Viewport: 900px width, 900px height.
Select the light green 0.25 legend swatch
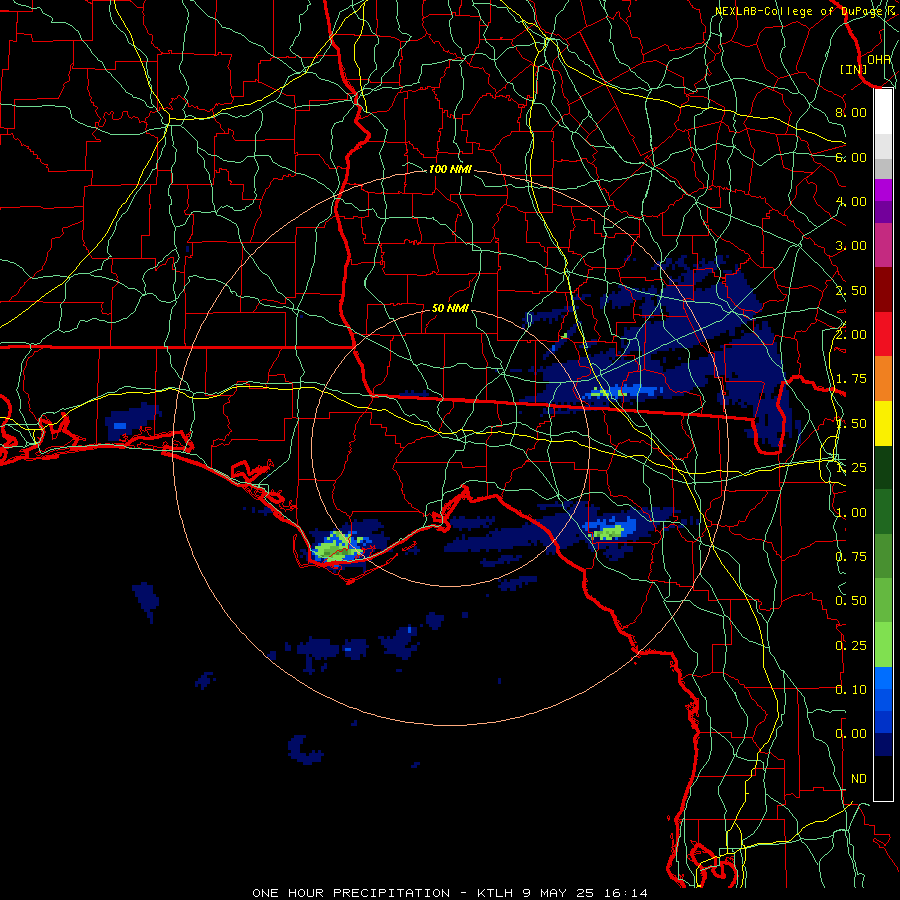coord(883,645)
